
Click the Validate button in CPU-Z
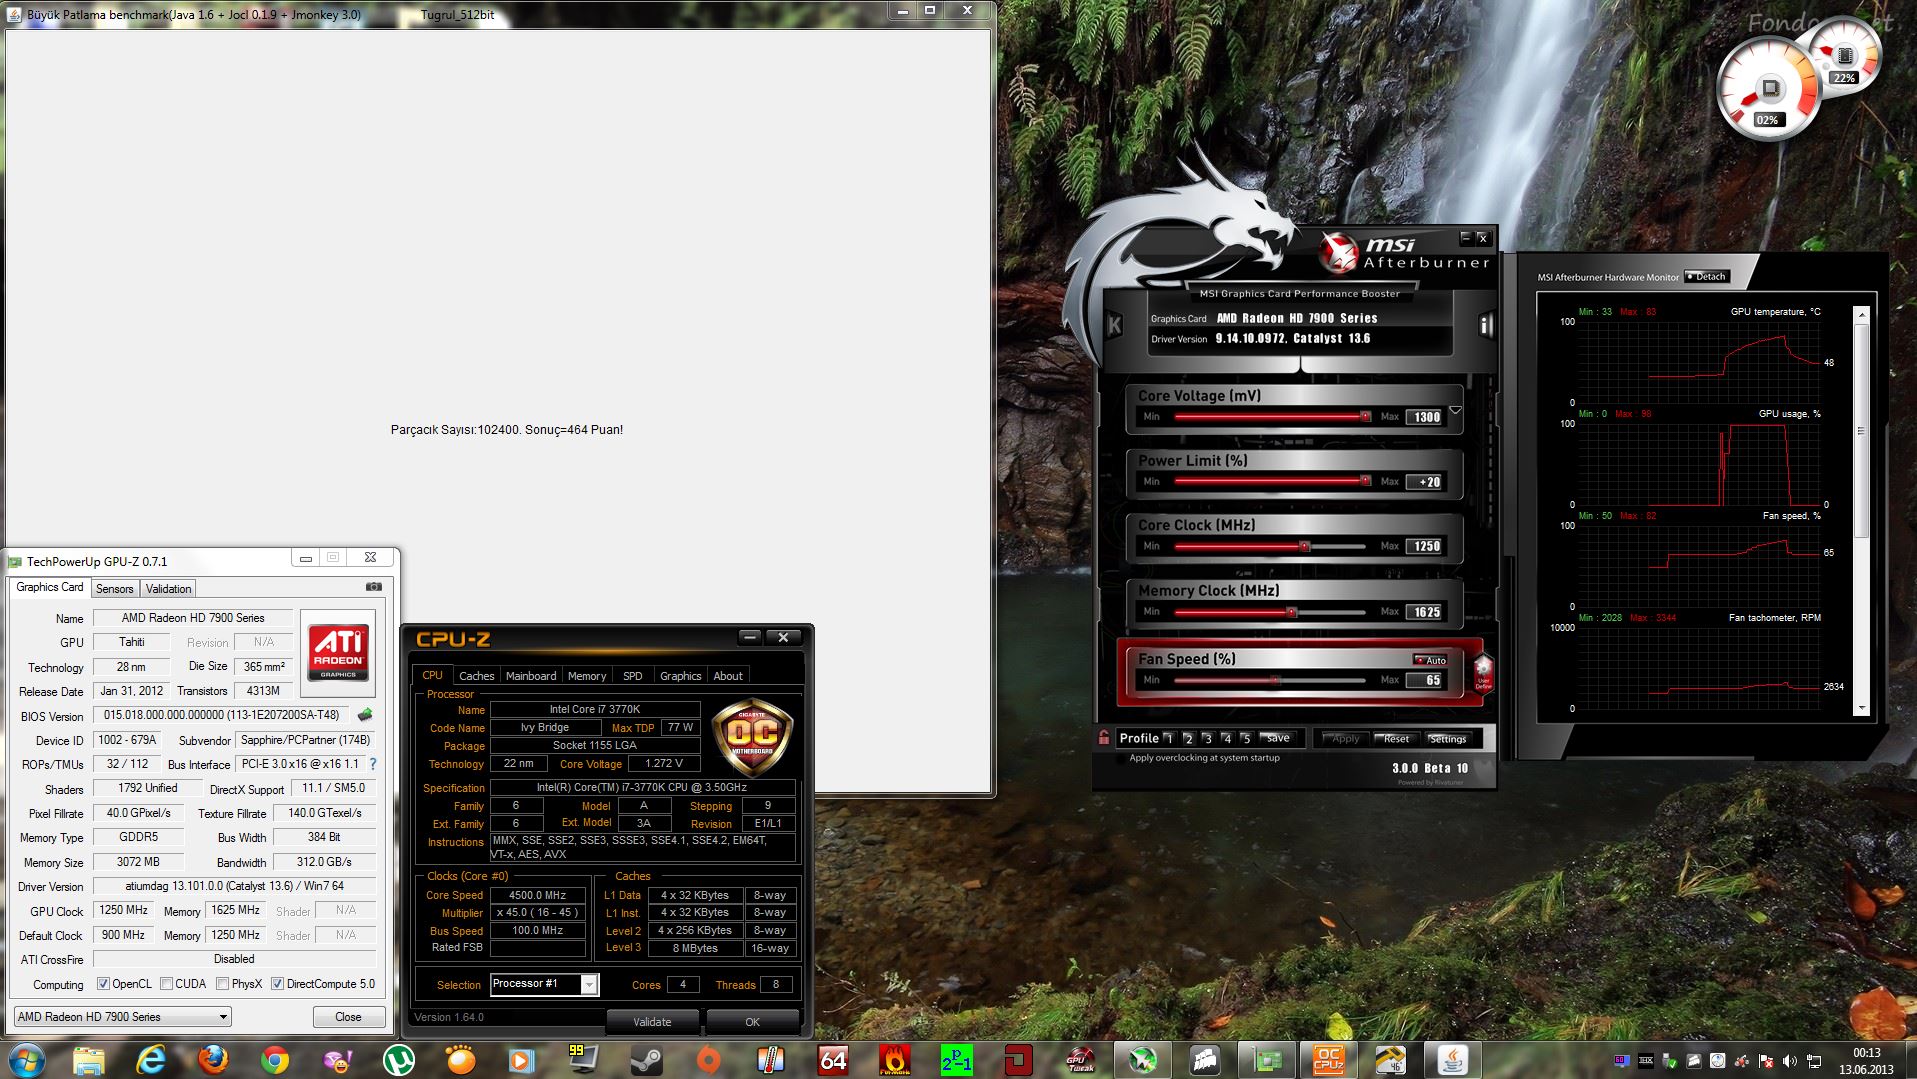pyautogui.click(x=652, y=1022)
